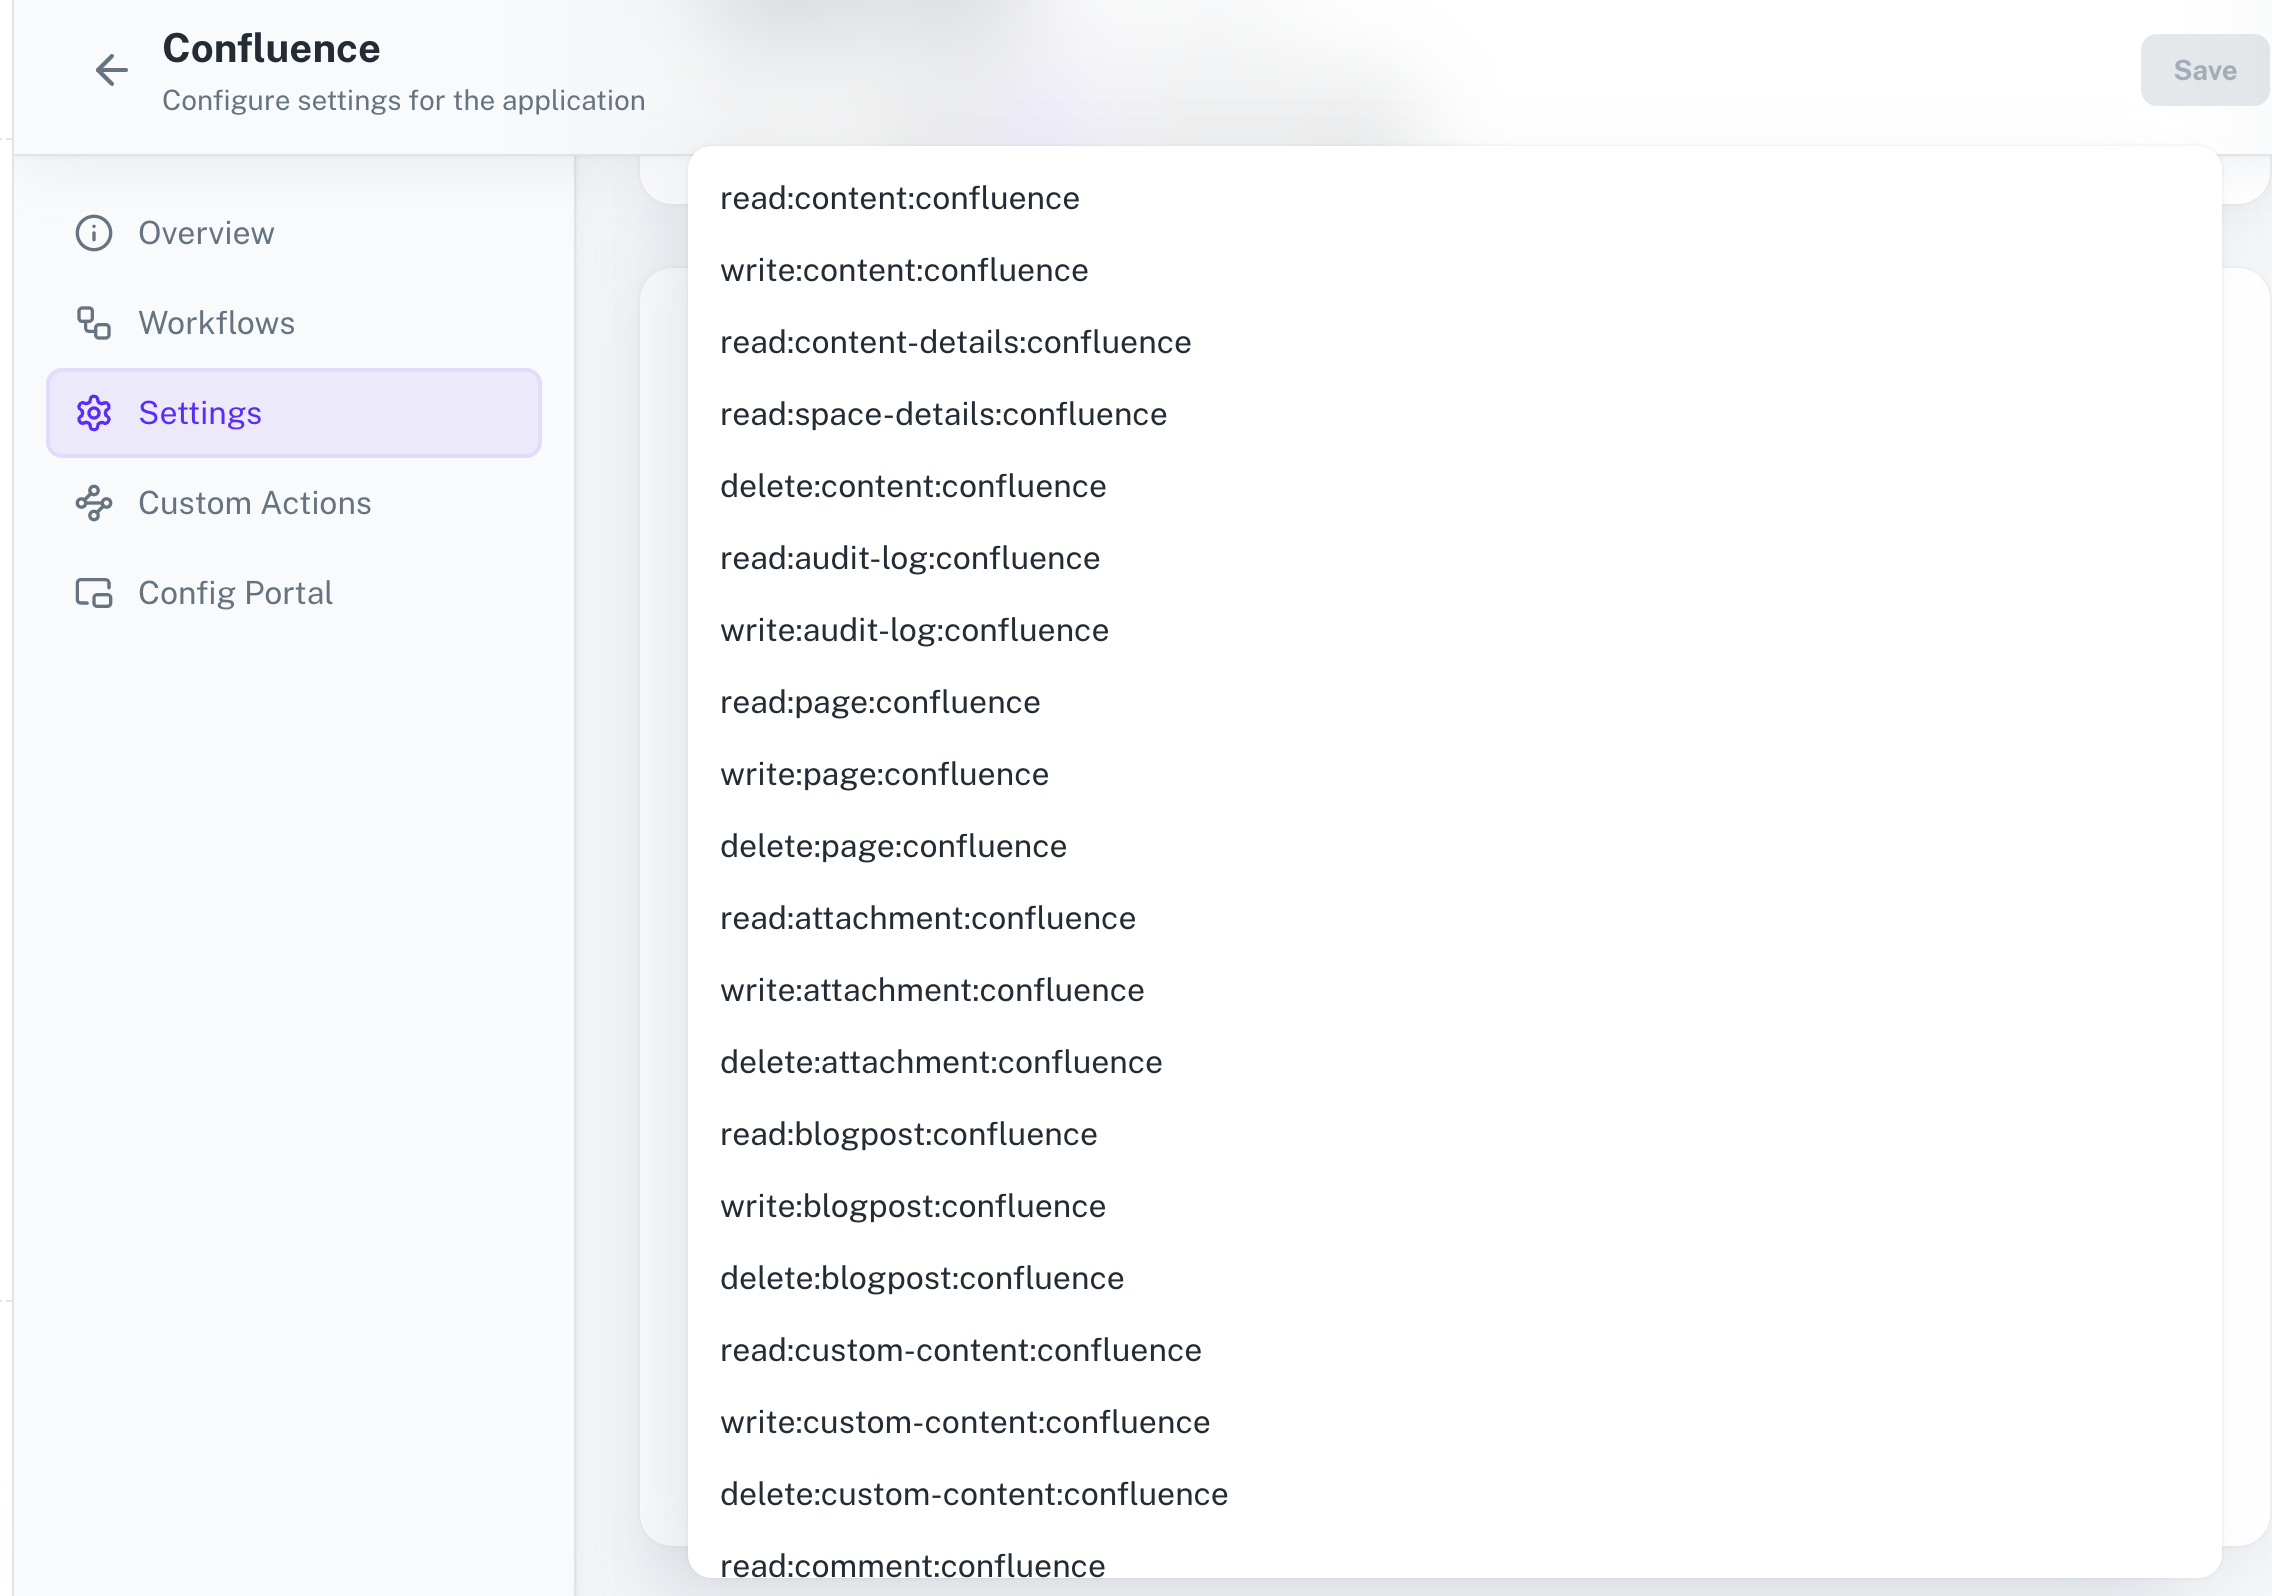
Task: Choose read:comment:confluence at list bottom
Action: [912, 1566]
